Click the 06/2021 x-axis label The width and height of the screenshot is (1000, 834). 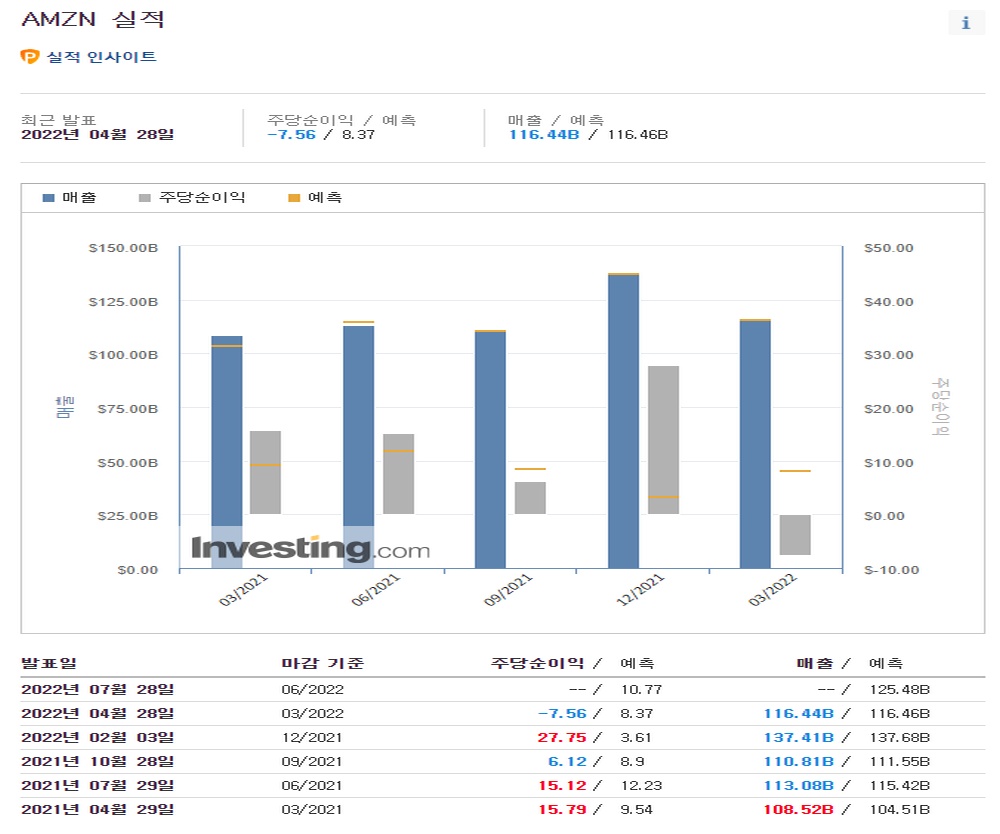point(376,590)
